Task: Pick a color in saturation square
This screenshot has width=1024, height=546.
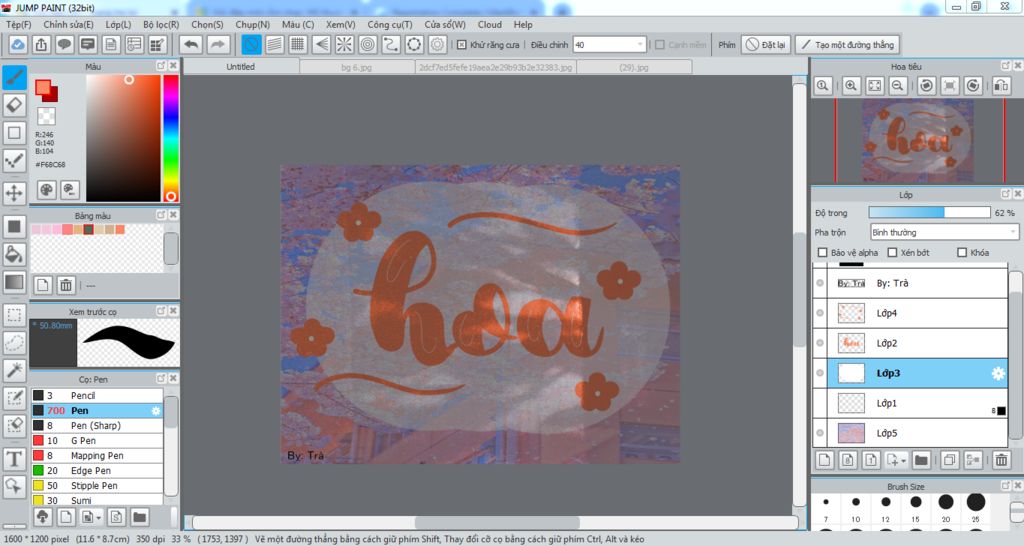Action: [x=123, y=138]
